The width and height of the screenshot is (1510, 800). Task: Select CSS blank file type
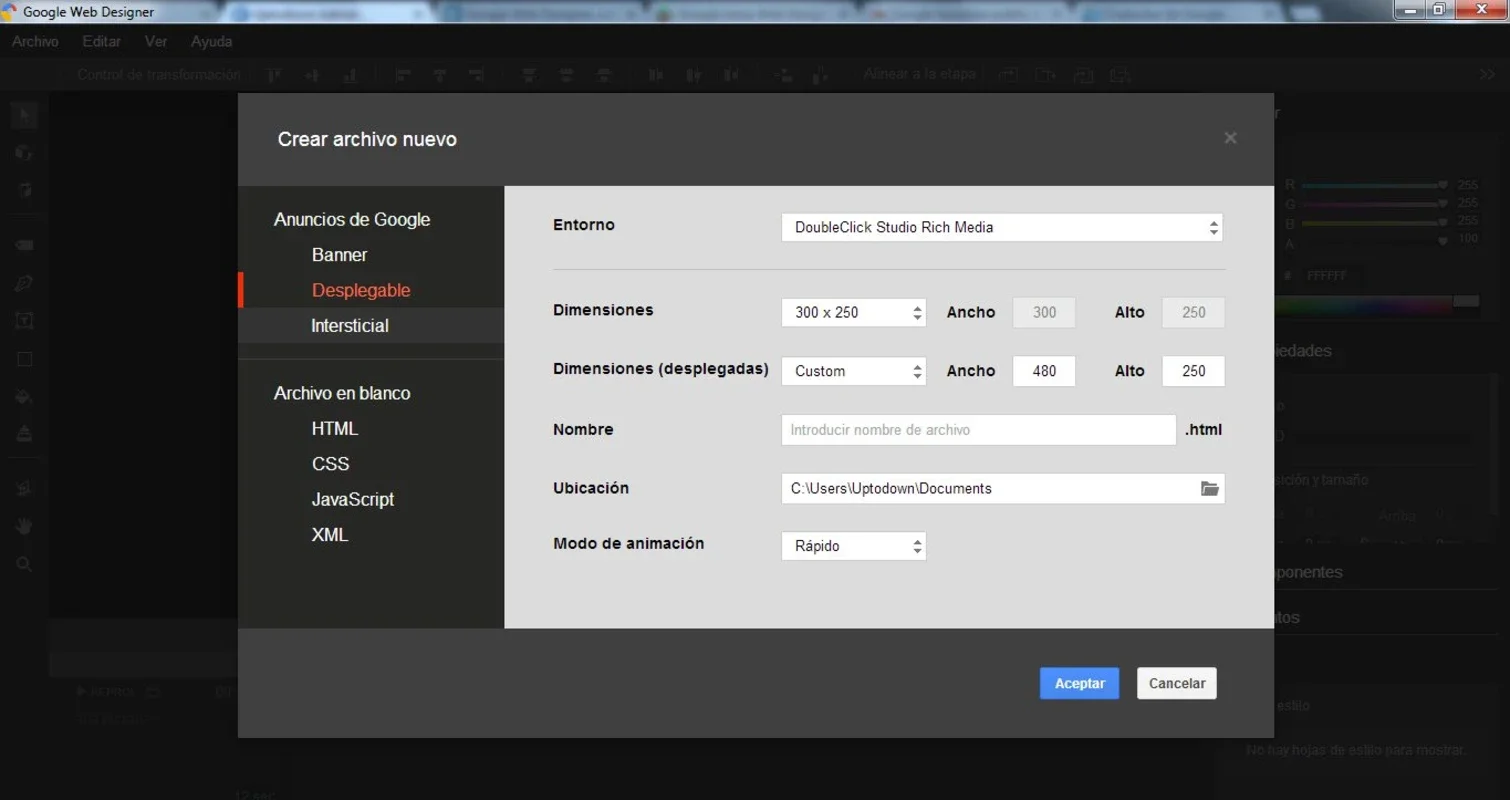tap(331, 464)
